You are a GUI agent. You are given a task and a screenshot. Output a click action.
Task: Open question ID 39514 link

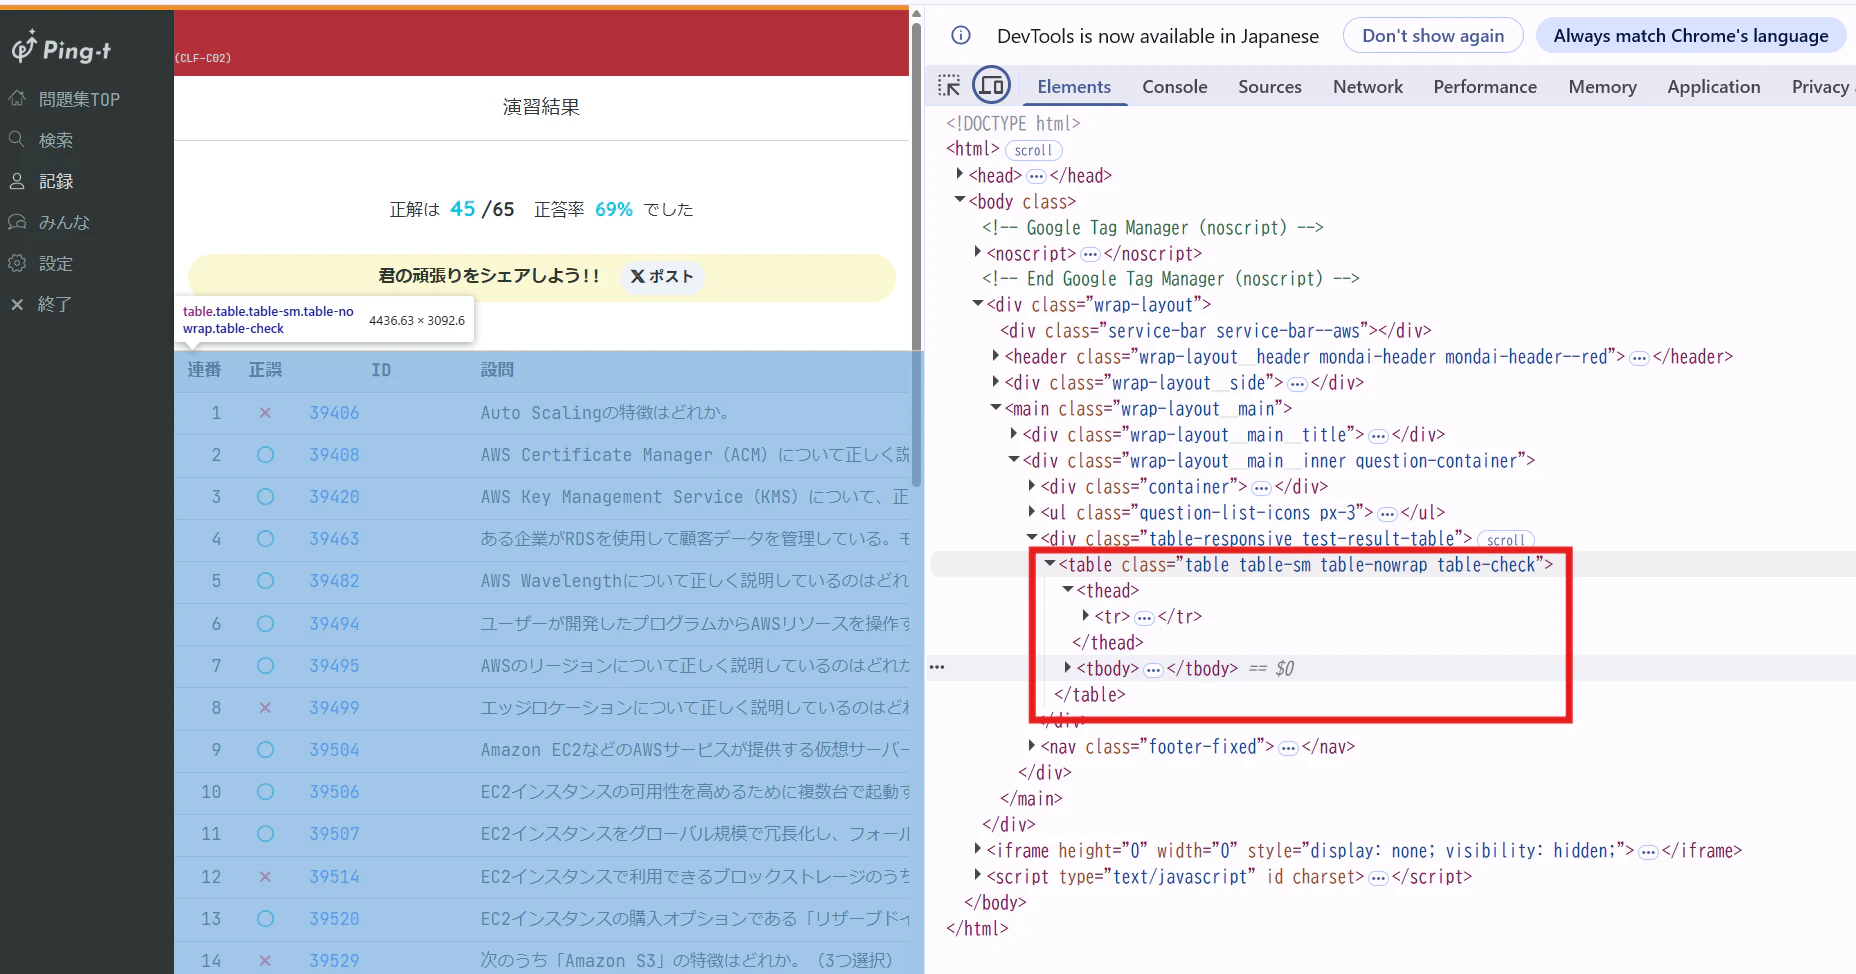pos(334,877)
